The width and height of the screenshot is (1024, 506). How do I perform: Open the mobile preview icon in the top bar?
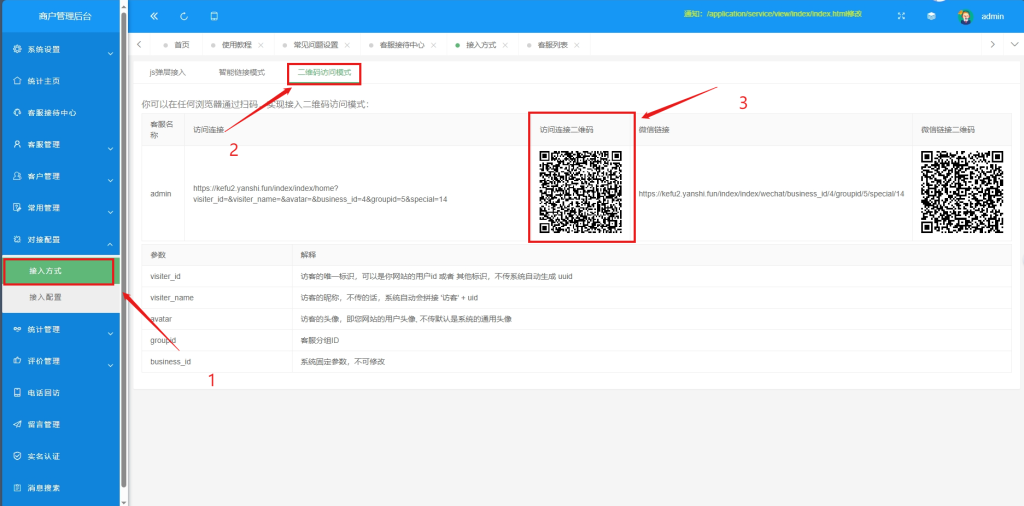click(214, 16)
